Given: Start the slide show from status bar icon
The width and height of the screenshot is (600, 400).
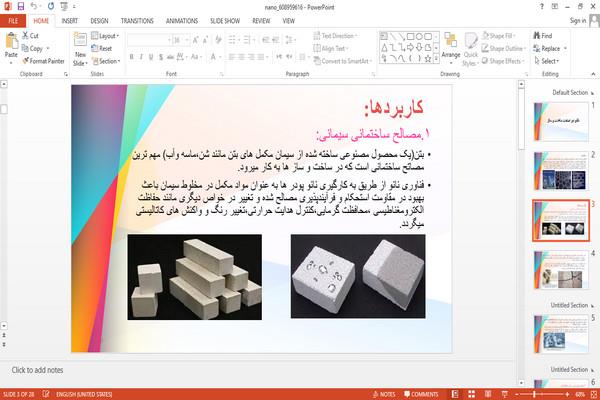Looking at the screenshot, I should pos(504,394).
